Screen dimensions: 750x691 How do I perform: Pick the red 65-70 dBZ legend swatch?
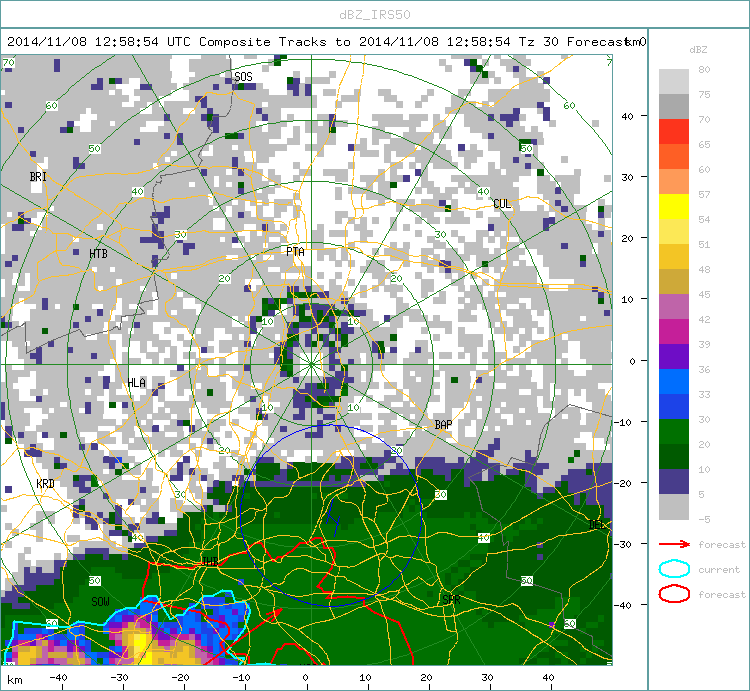pos(673,132)
